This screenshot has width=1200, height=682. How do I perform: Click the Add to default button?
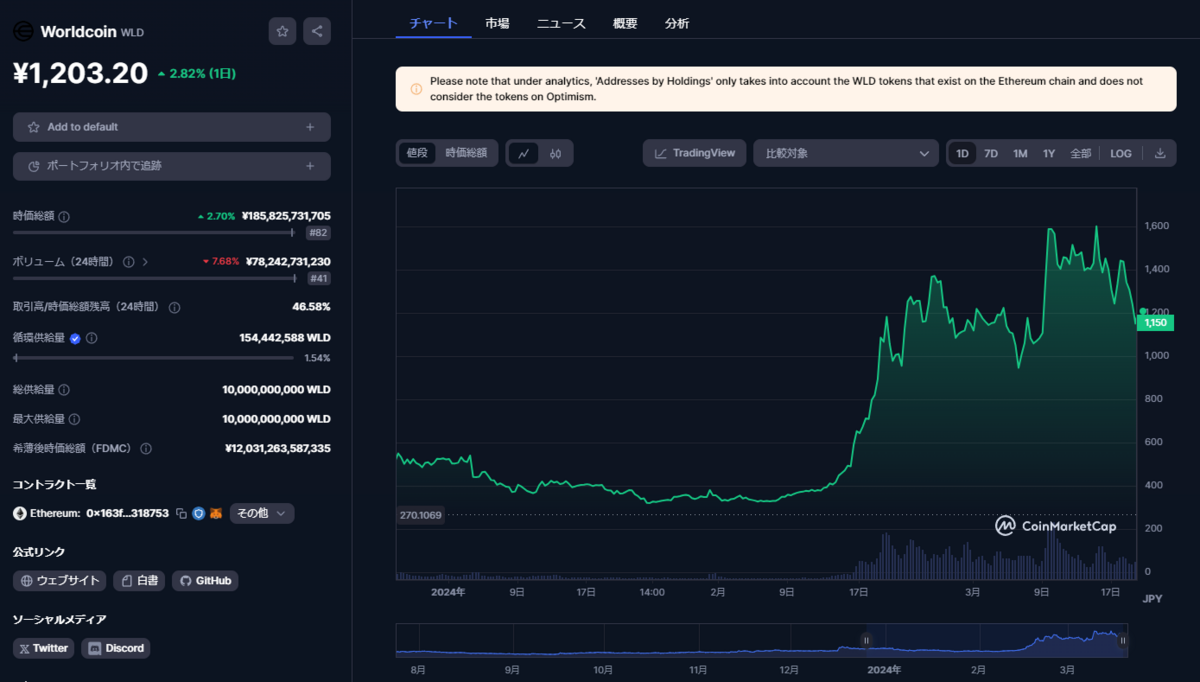point(172,127)
